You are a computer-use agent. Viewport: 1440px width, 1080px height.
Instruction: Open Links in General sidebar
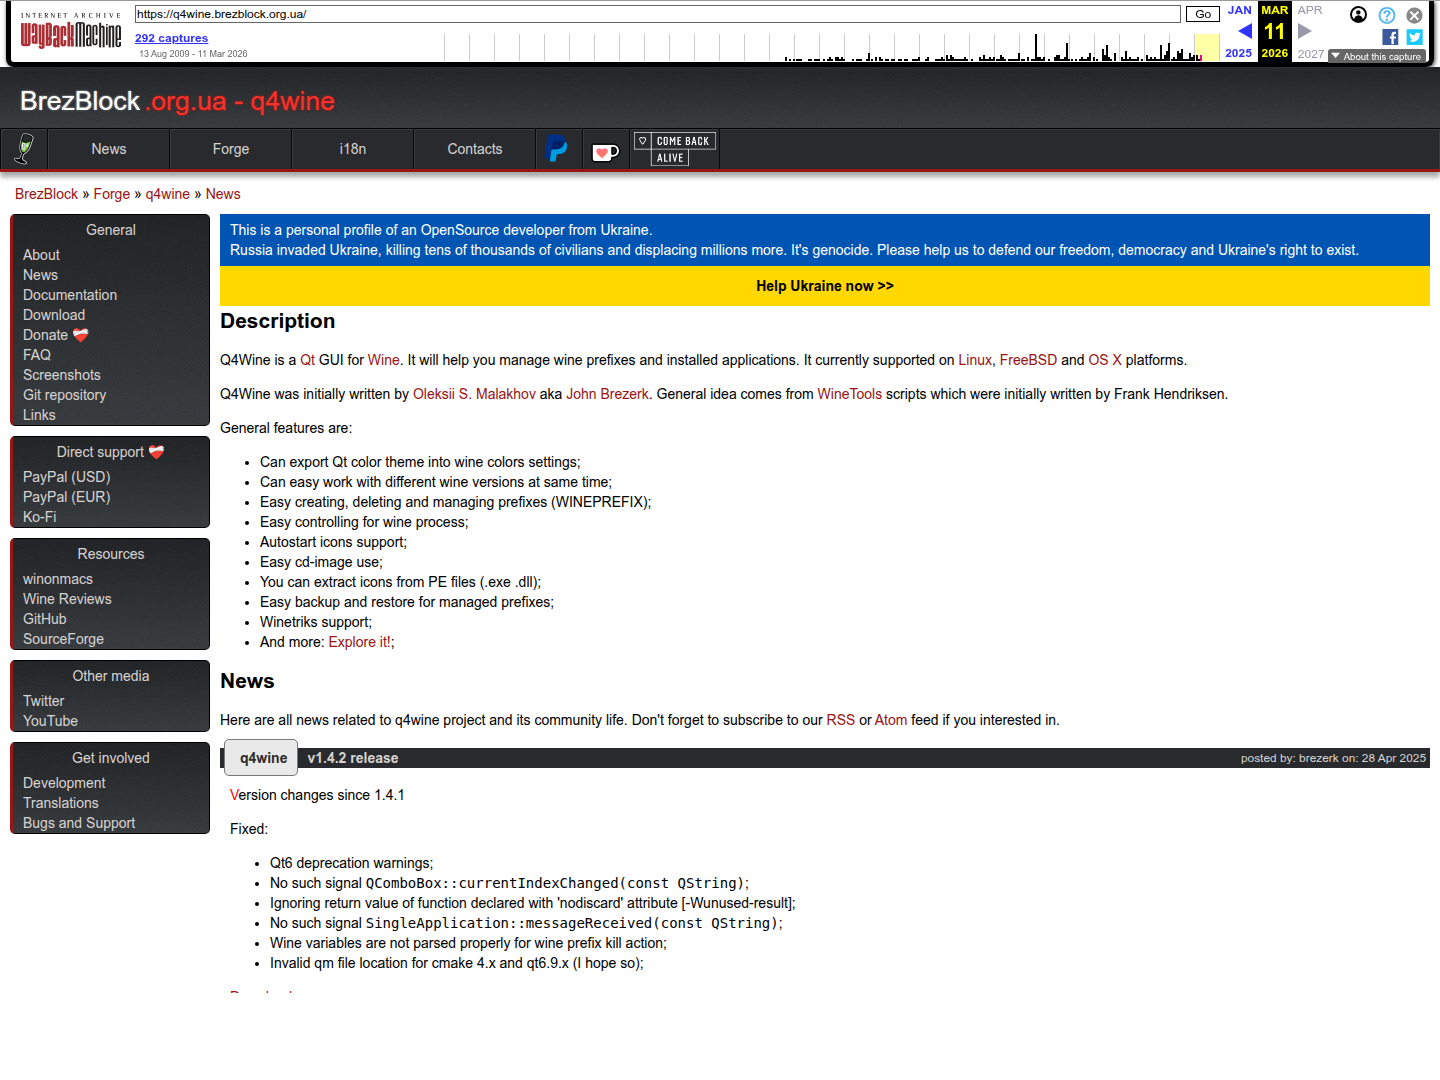(x=39, y=415)
